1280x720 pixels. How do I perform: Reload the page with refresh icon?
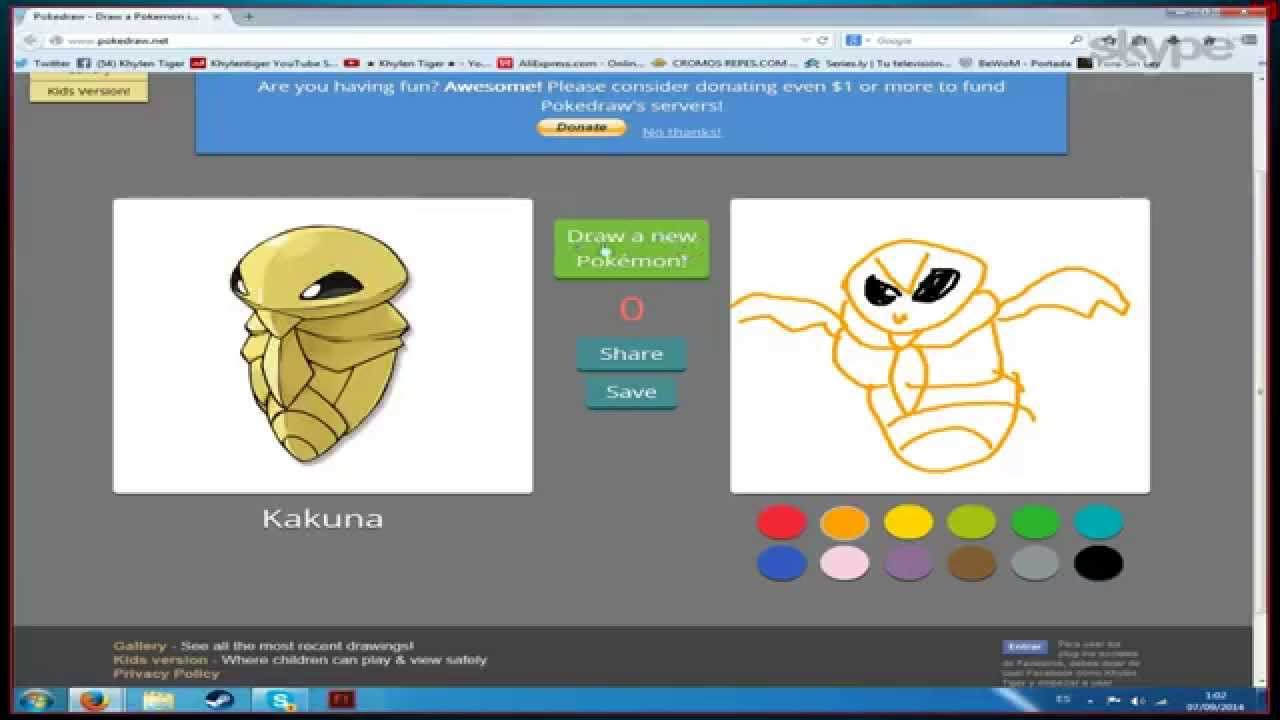pos(823,41)
